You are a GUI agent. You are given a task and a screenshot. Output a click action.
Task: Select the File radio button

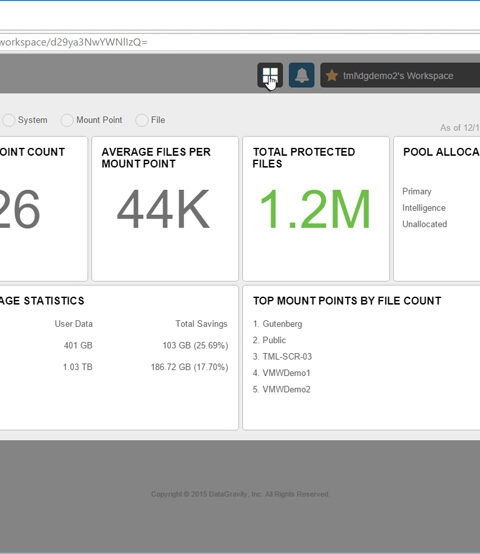pyautogui.click(x=142, y=120)
